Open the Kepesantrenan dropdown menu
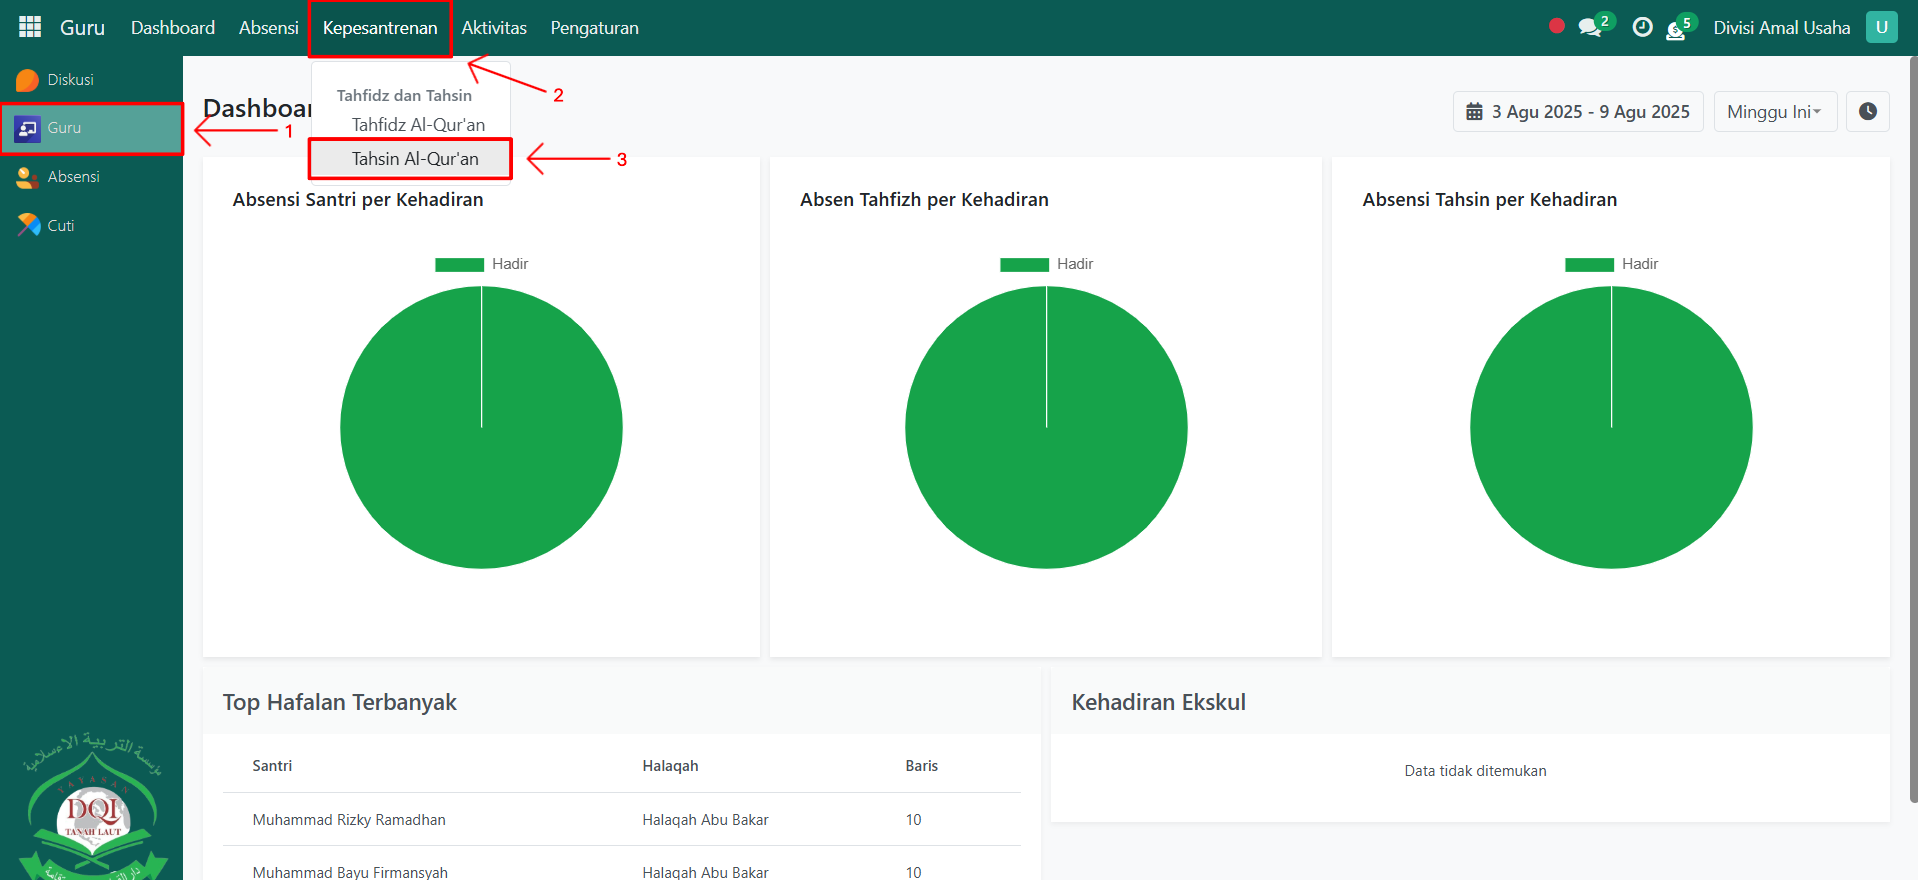 click(x=380, y=28)
